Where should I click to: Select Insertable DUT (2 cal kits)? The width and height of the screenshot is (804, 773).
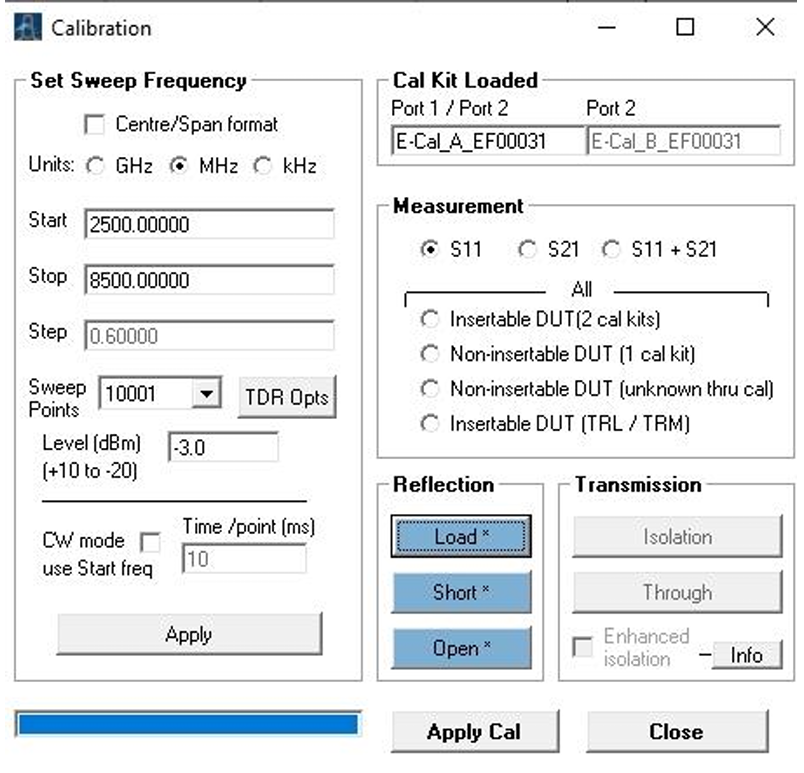(431, 319)
